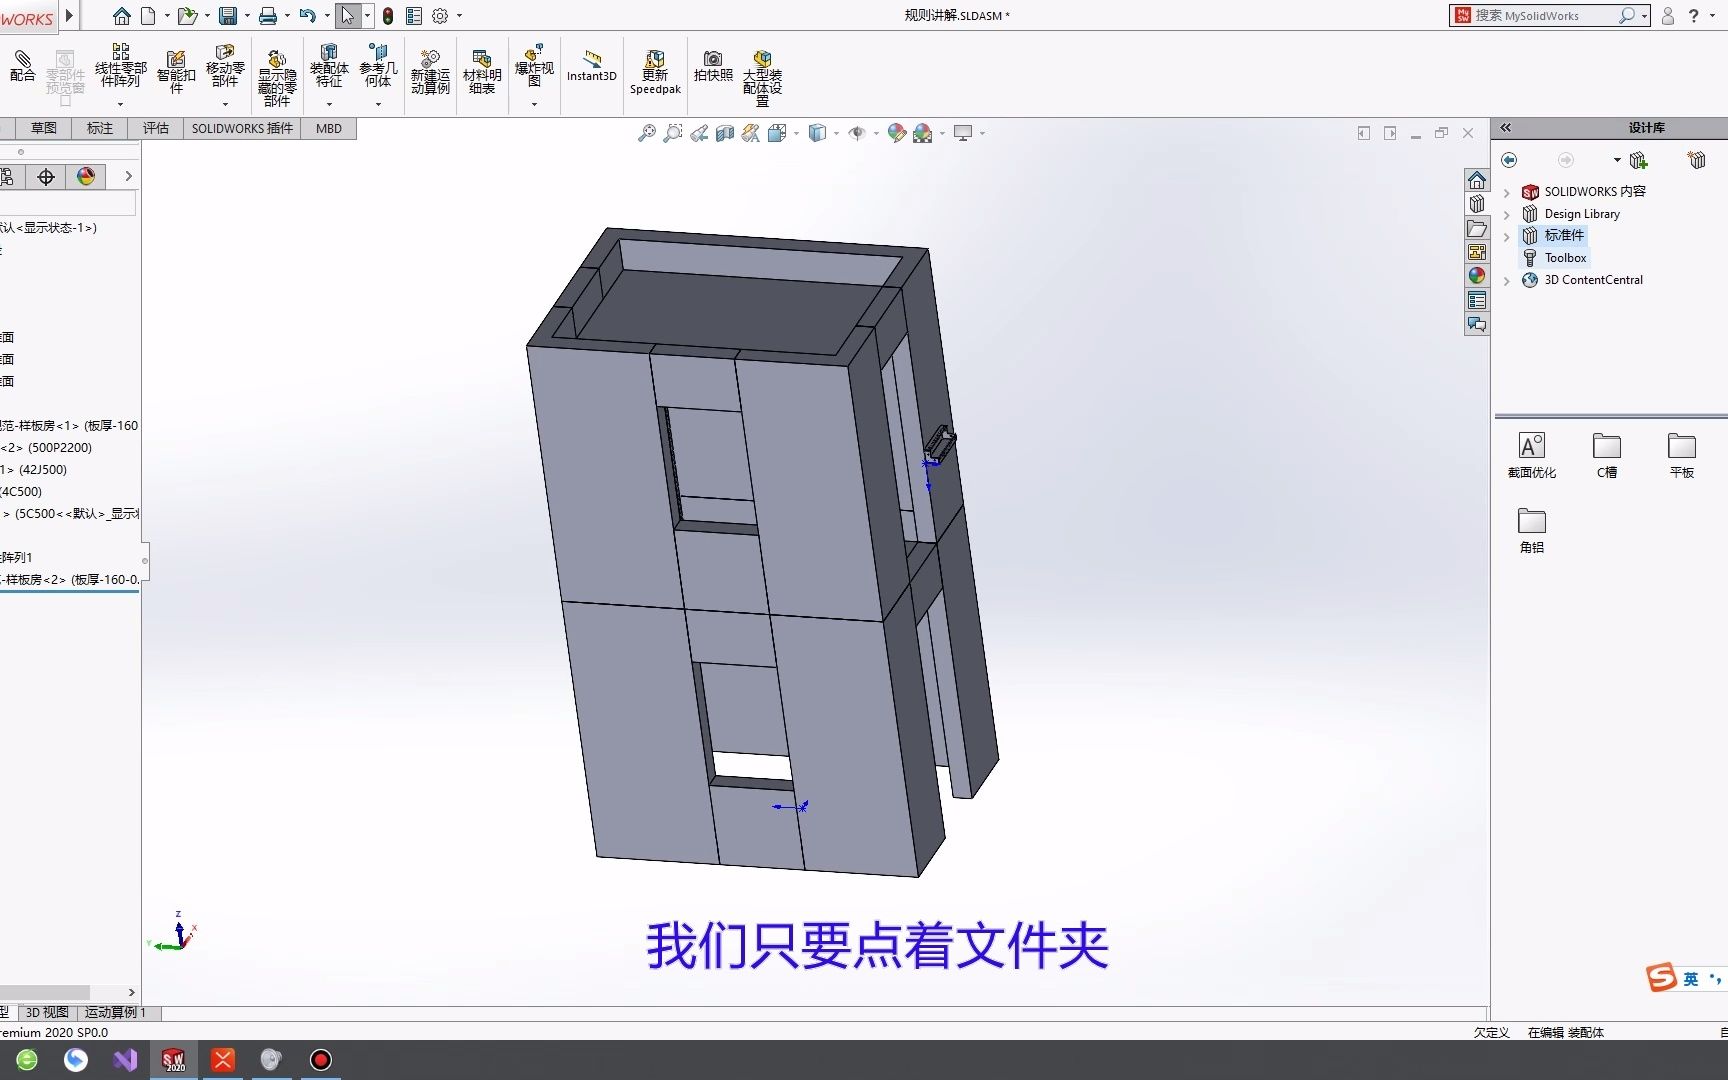Switch to the SOLIDWORKS 插件 tab
The width and height of the screenshot is (1728, 1080).
[242, 128]
